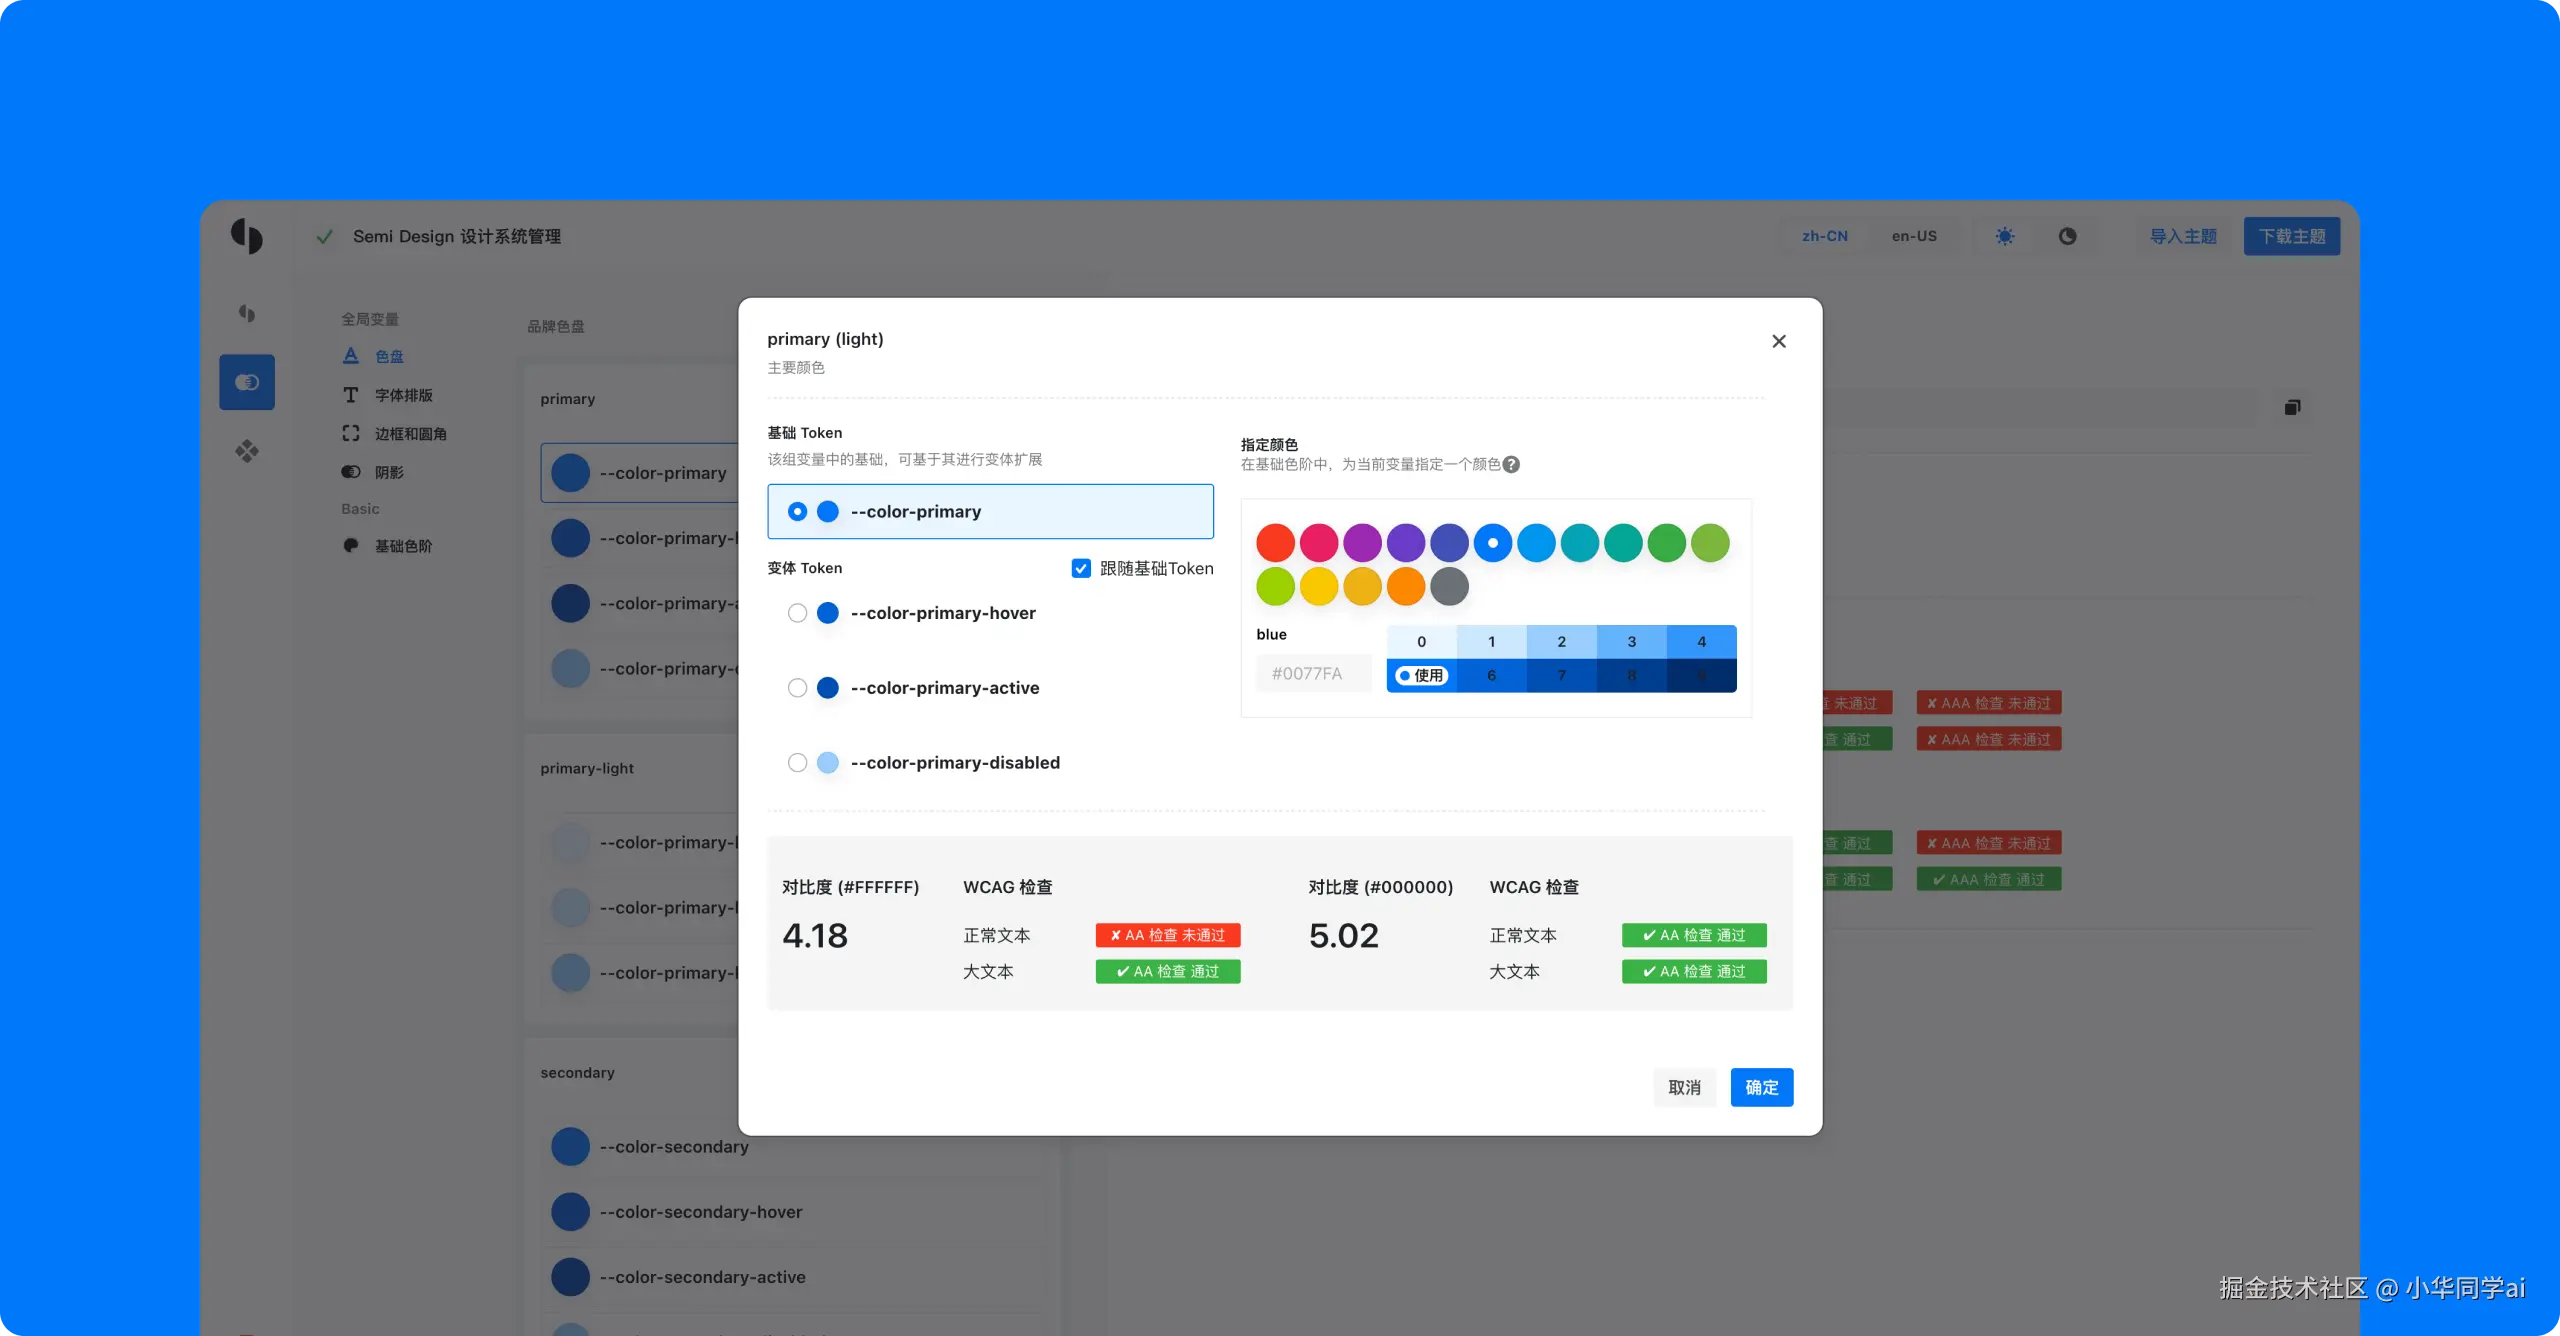Click the Semi Design logo icon
2560x1336 pixels.
[x=247, y=236]
